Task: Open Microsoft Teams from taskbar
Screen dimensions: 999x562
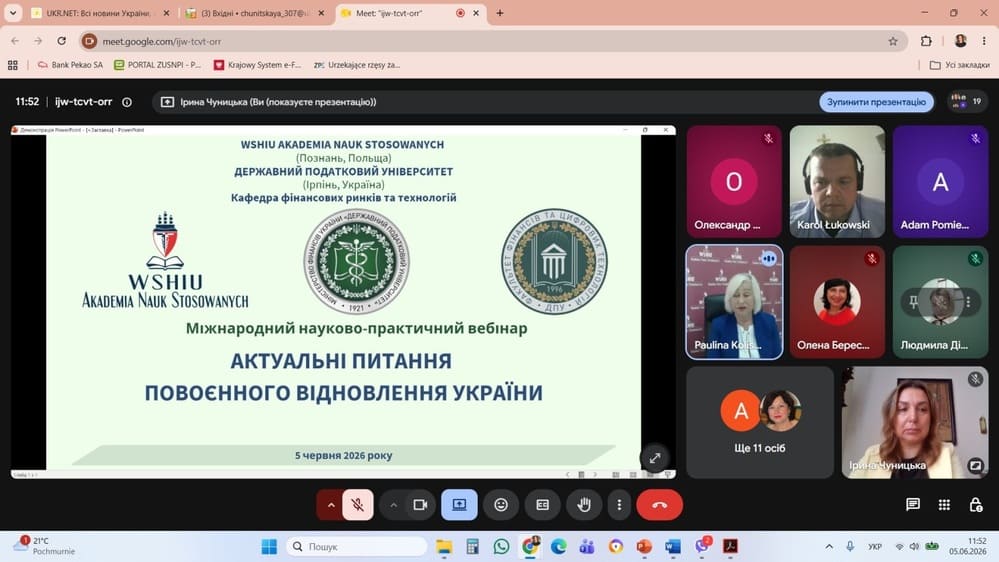Action: pos(587,546)
